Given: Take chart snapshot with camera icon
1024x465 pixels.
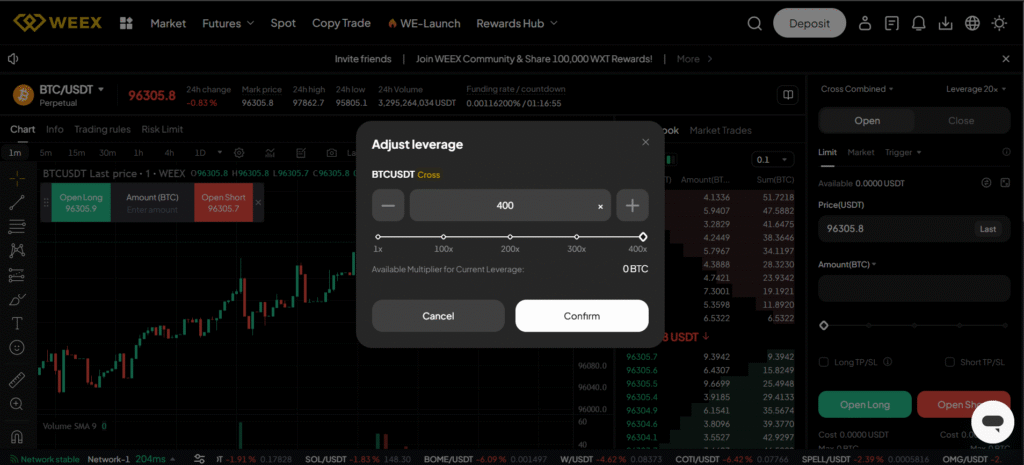Looking at the screenshot, I should (x=332, y=153).
